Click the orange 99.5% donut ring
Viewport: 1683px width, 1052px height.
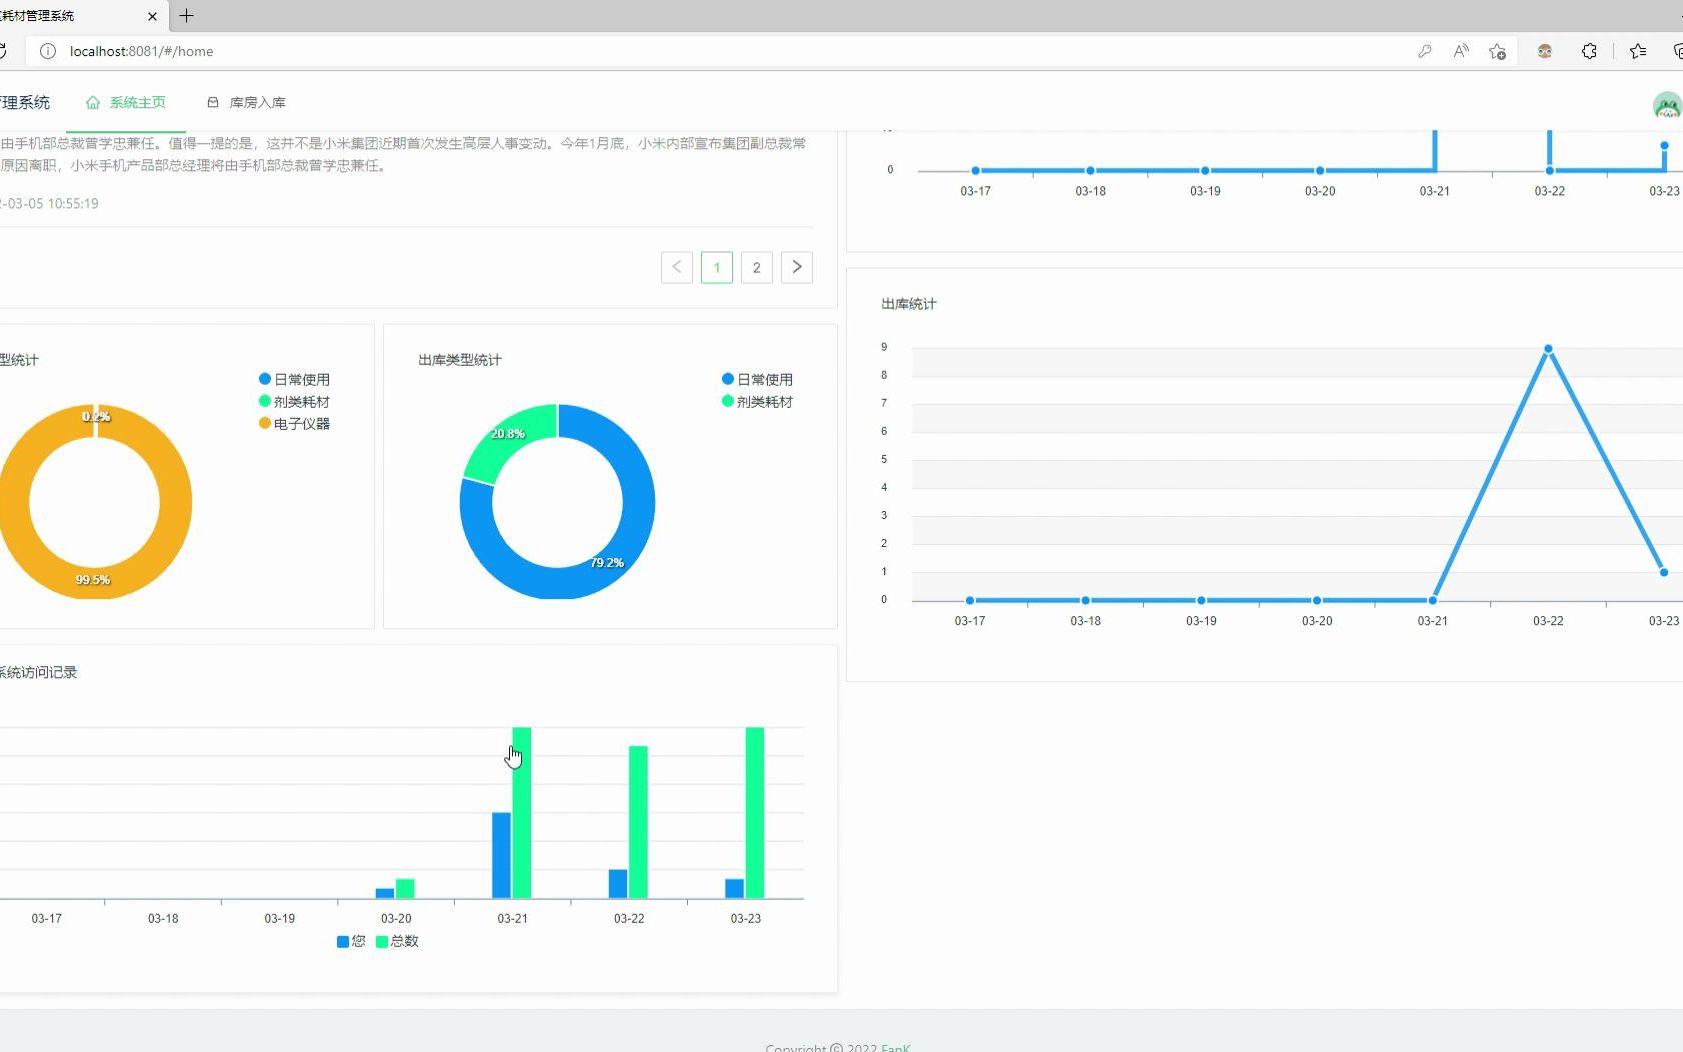92,580
